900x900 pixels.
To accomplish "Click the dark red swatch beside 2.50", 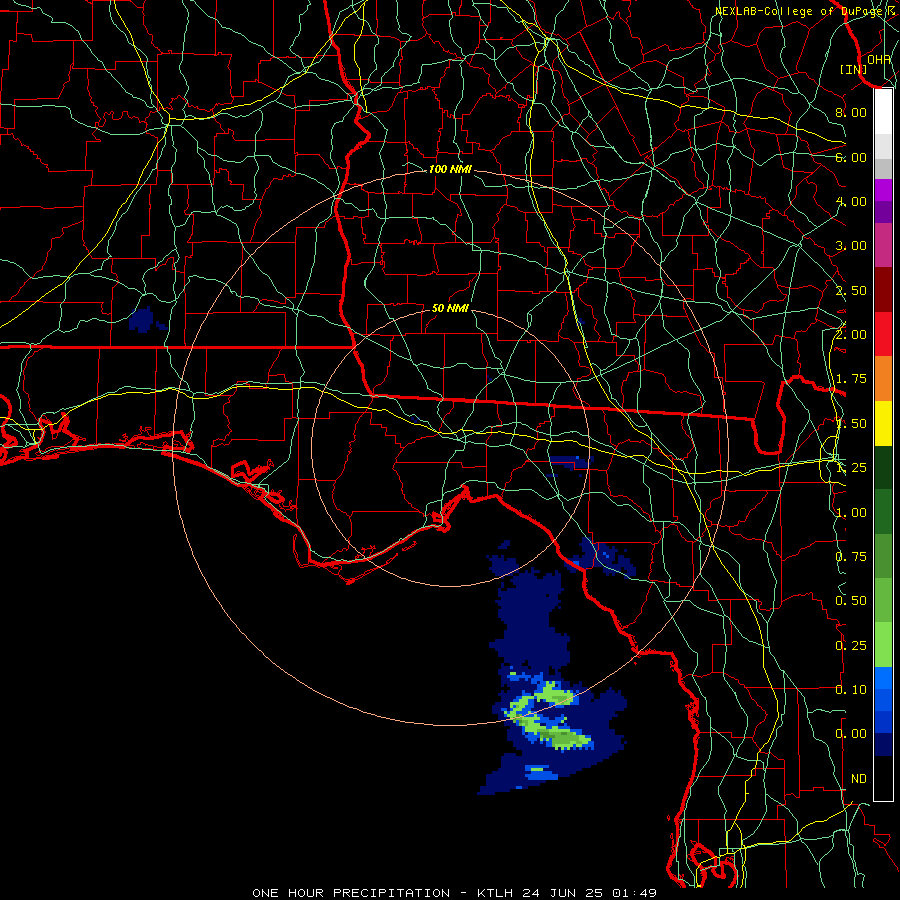I will 883,290.
